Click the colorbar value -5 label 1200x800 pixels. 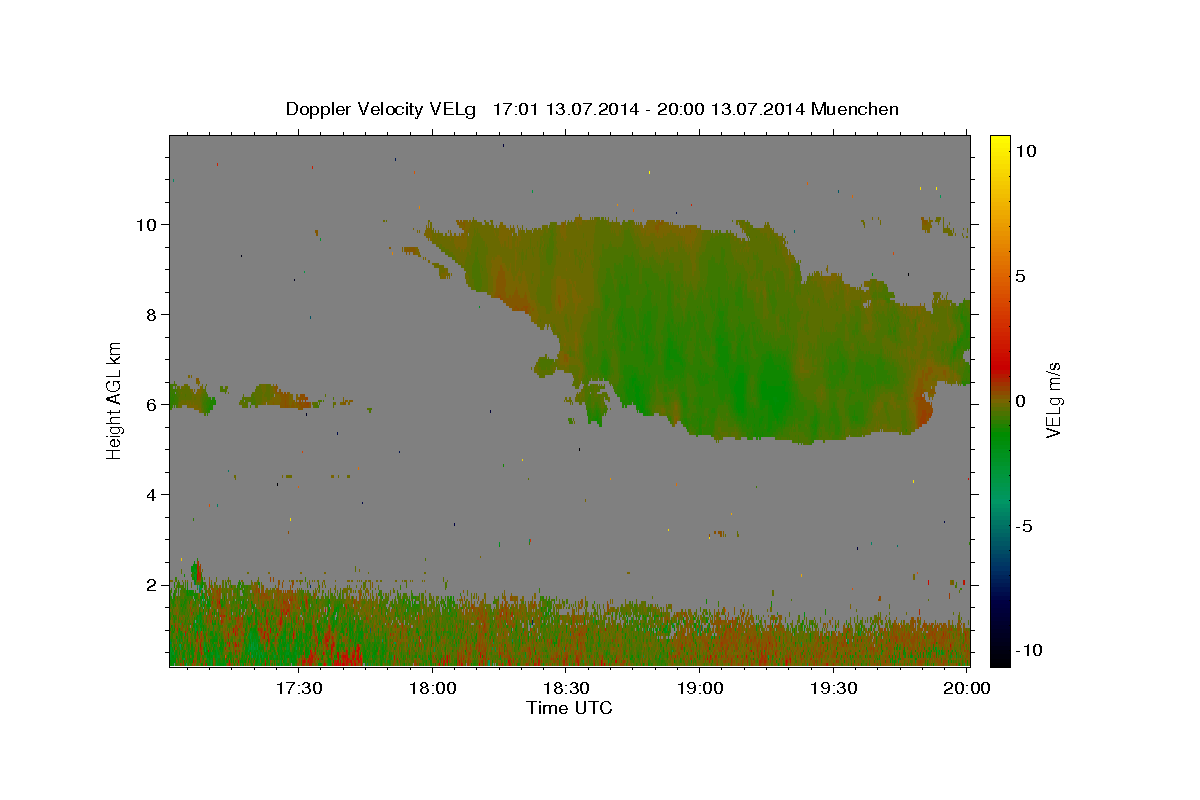[1022, 526]
